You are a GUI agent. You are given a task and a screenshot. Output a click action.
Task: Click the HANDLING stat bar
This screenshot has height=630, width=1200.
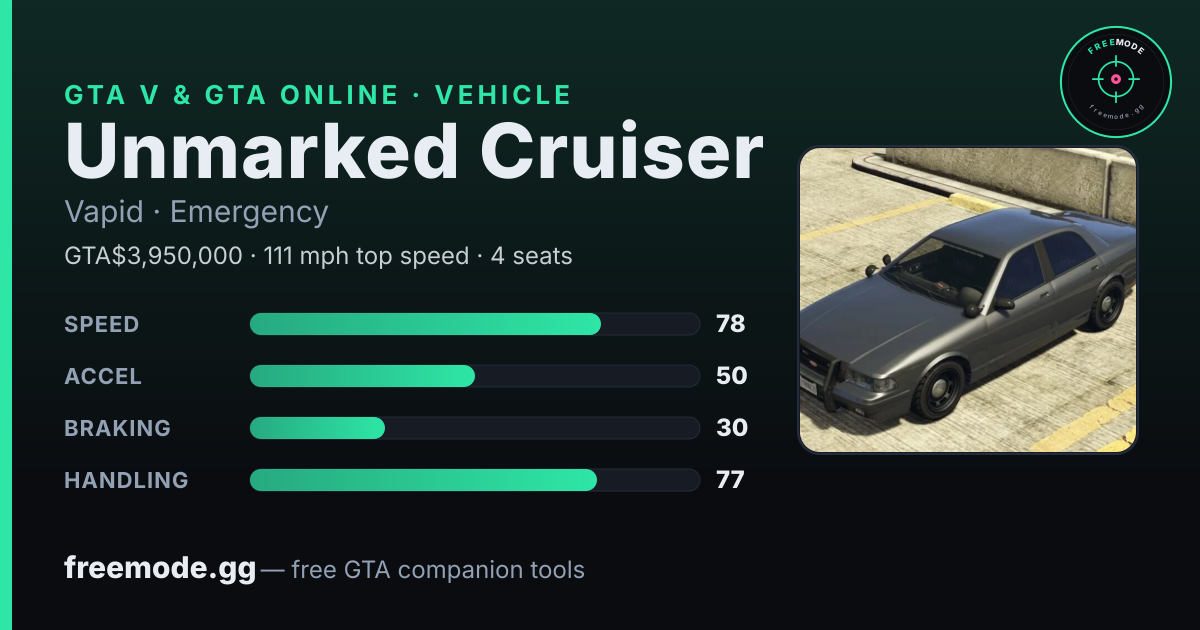click(474, 480)
